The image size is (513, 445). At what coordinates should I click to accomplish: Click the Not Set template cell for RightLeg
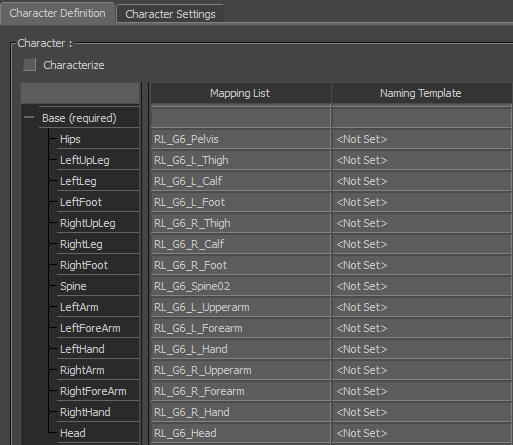[422, 244]
